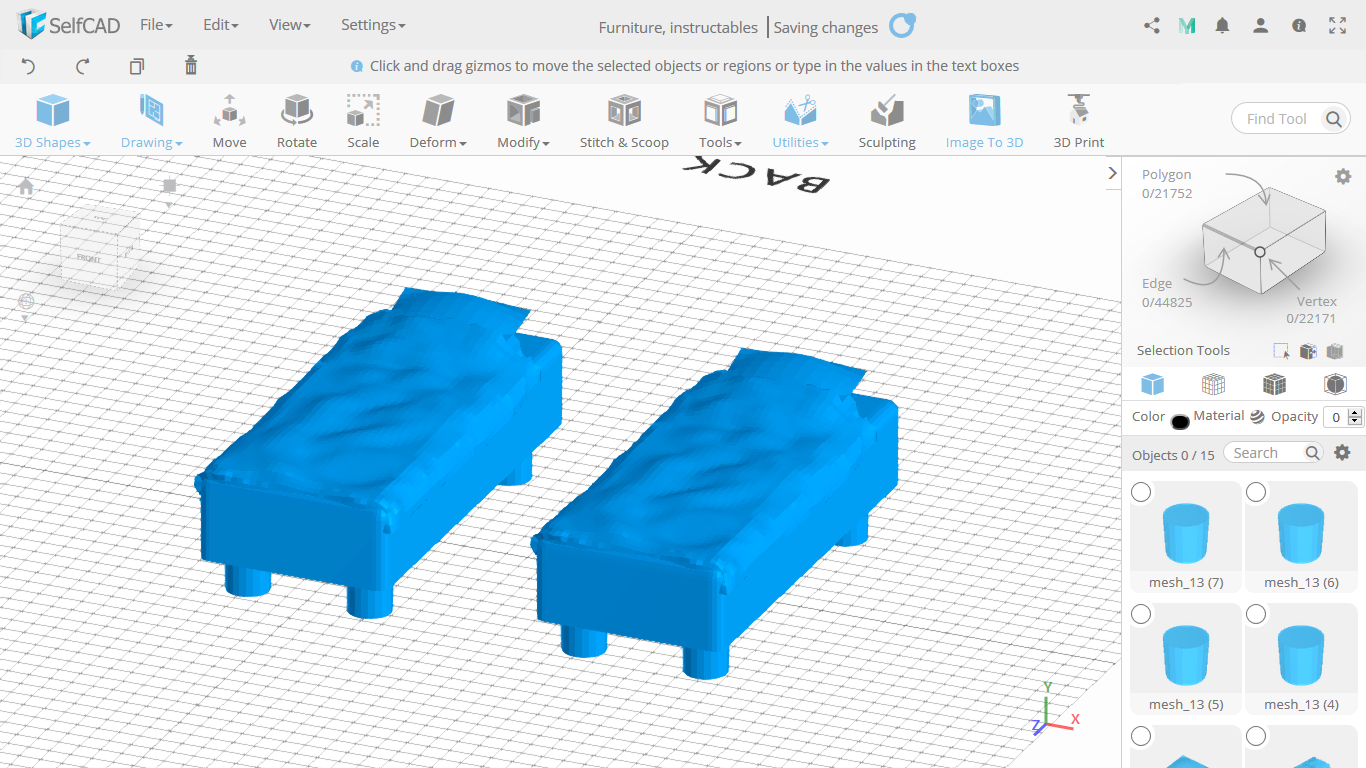This screenshot has width=1366, height=768.
Task: Open the Tools dropdown
Action: [x=720, y=121]
